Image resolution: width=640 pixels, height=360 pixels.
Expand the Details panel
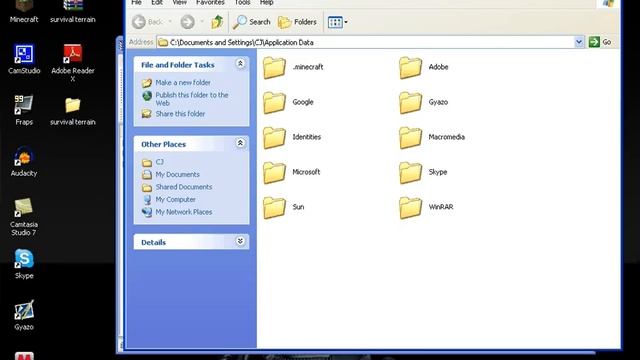pos(240,241)
